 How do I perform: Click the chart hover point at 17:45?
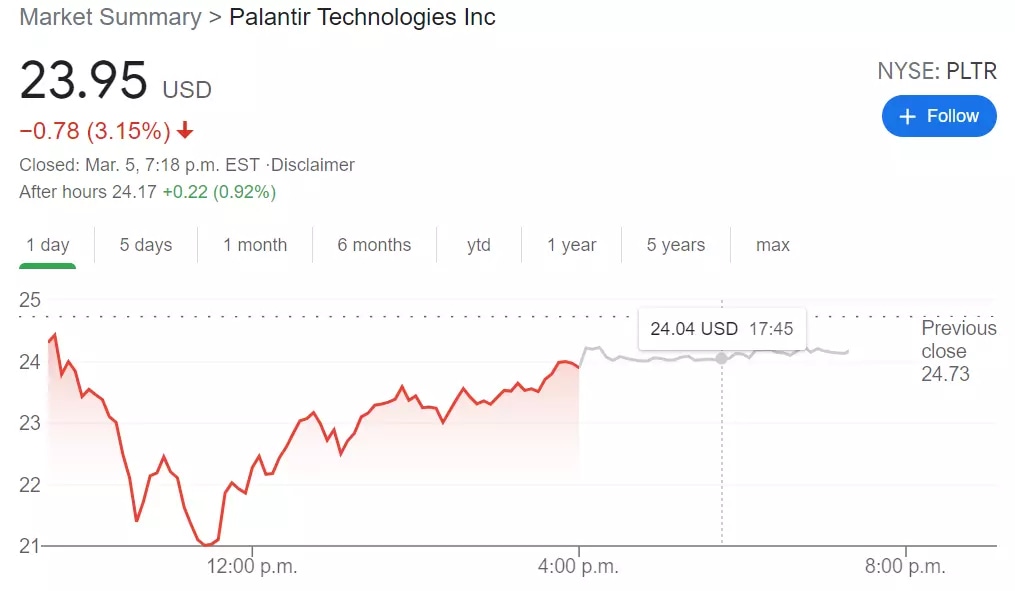tap(722, 358)
